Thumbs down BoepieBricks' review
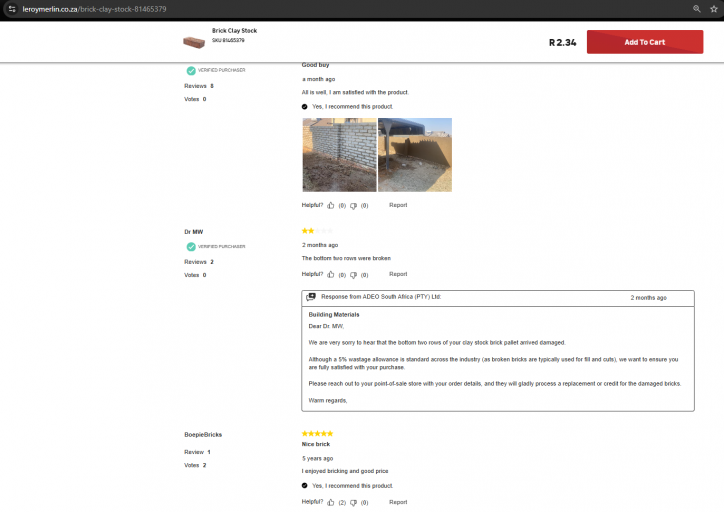Image resolution: width=724 pixels, height=512 pixels. click(x=353, y=503)
